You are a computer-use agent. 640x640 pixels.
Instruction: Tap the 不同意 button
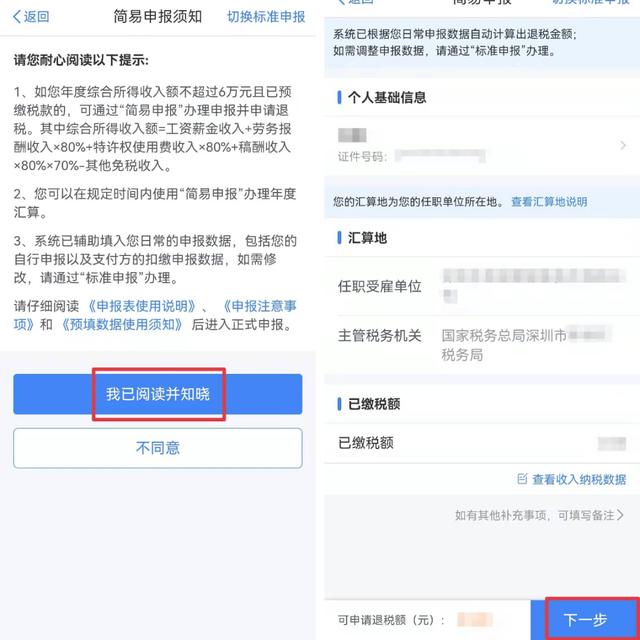(x=158, y=448)
